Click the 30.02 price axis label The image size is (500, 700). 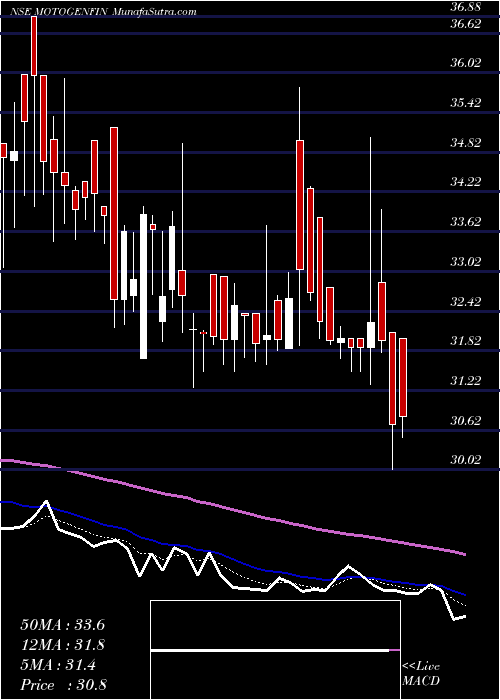[x=465, y=459]
